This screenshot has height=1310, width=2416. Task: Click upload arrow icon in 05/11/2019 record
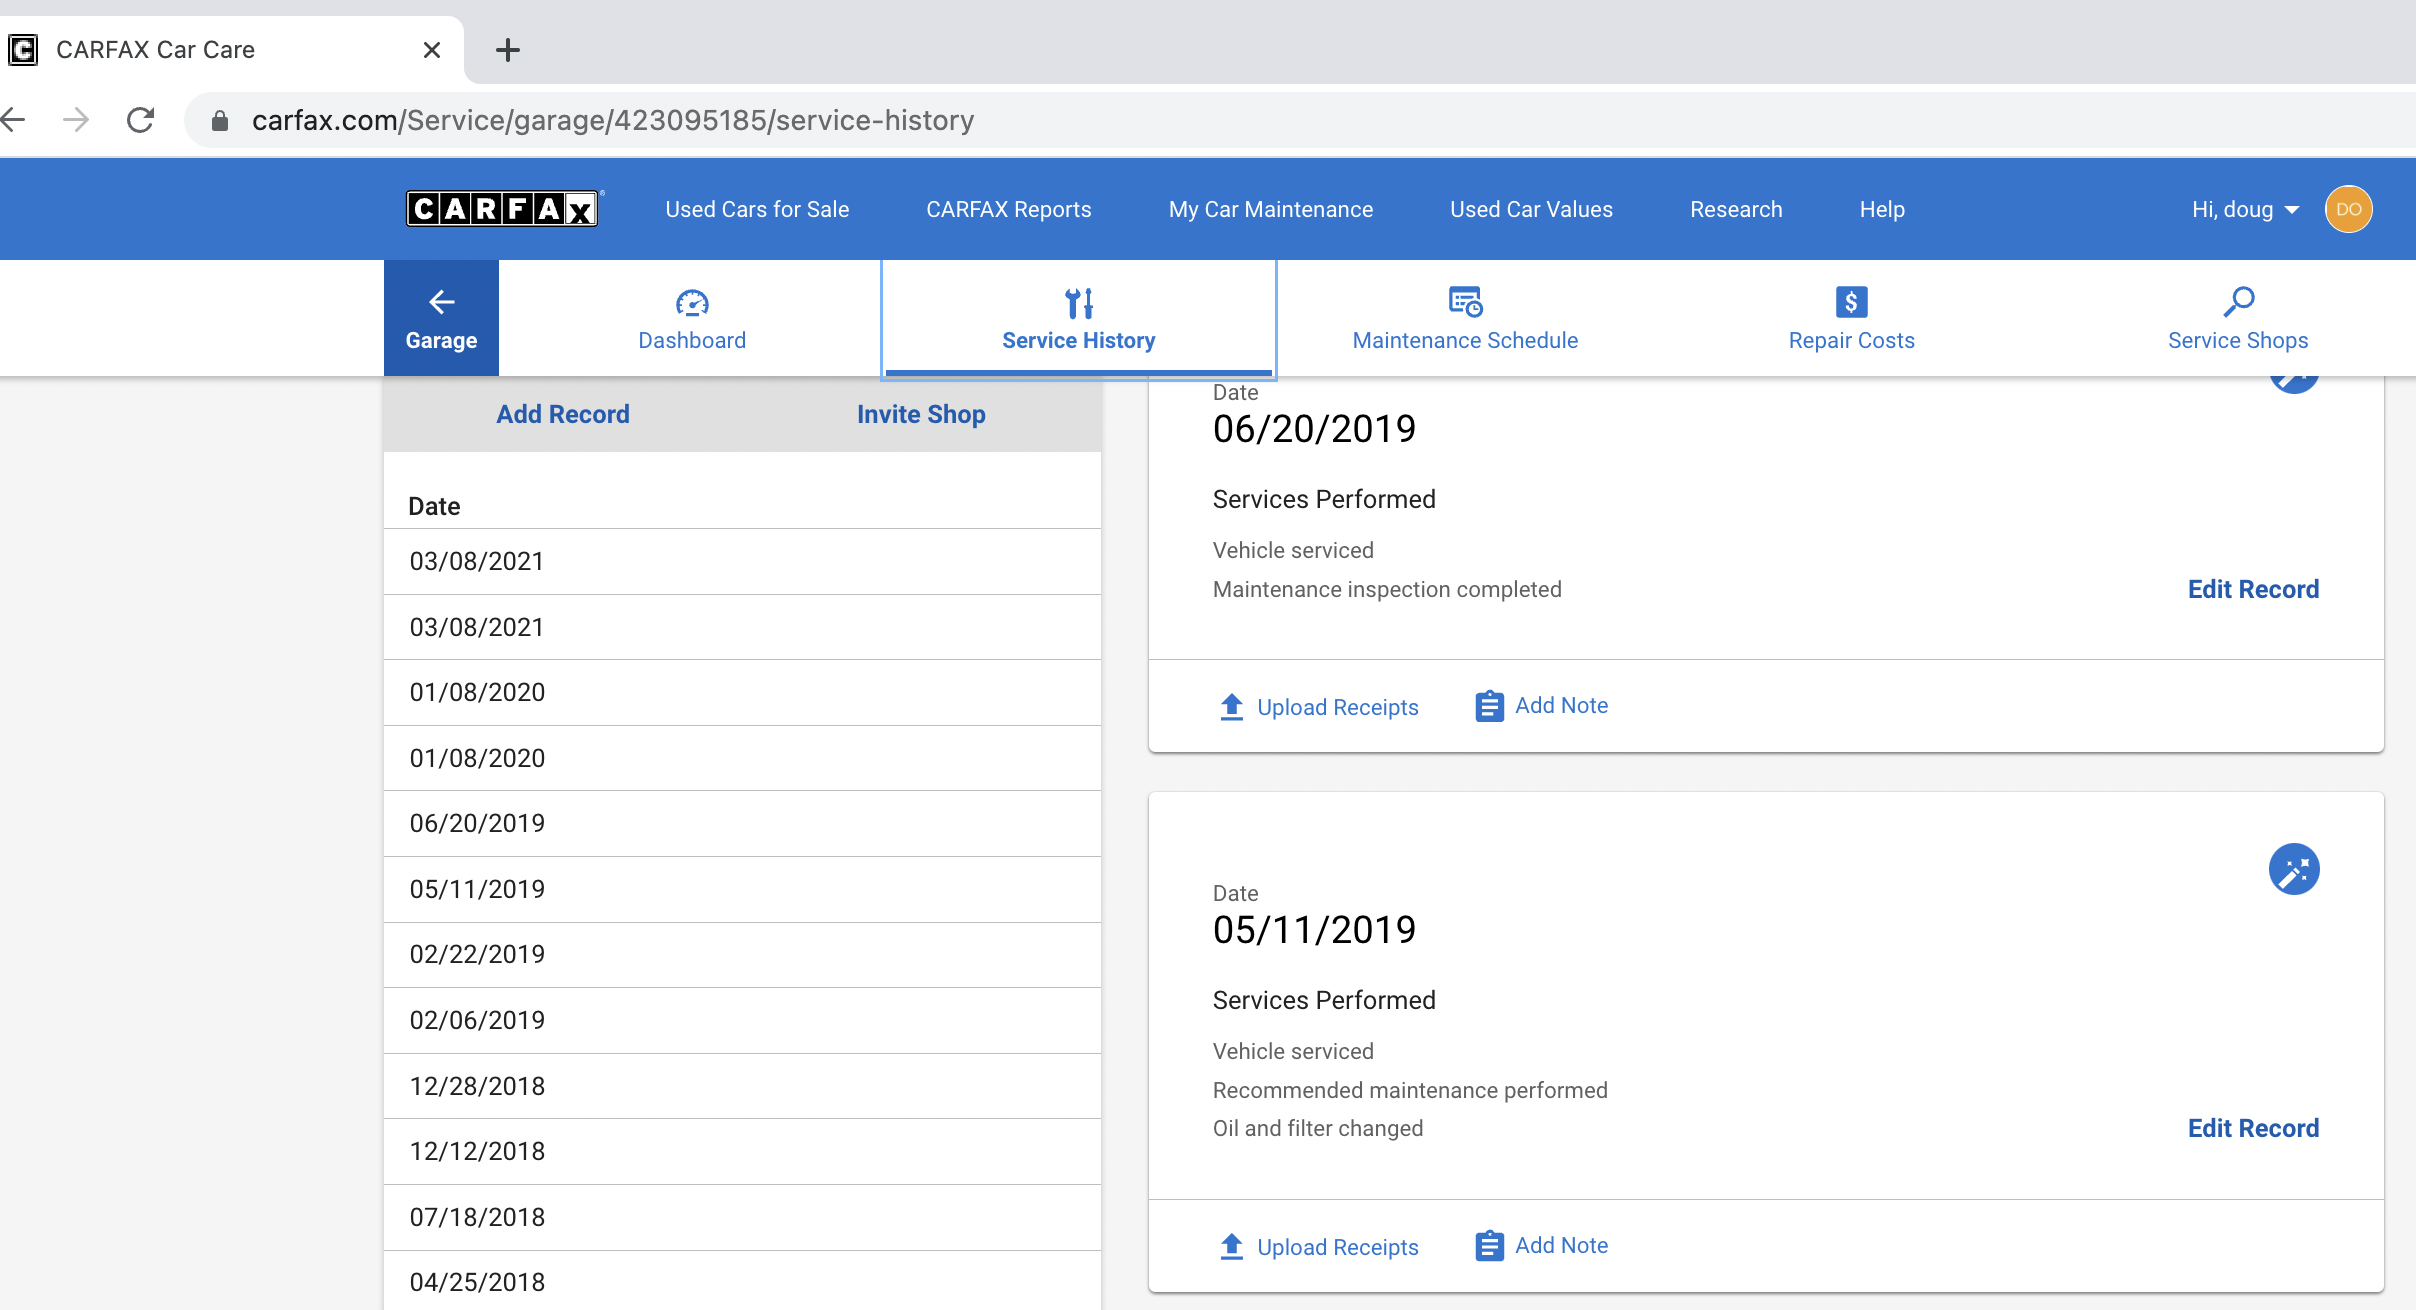1231,1246
